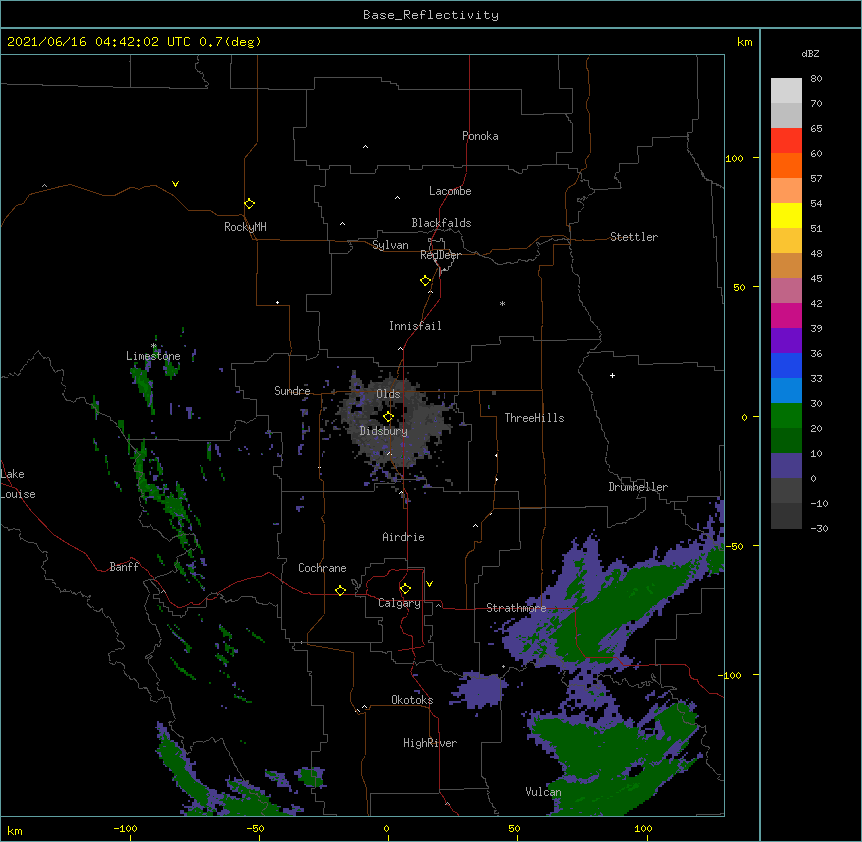Click the Blackfalds label
This screenshot has height=842, width=862.
pyautogui.click(x=441, y=223)
